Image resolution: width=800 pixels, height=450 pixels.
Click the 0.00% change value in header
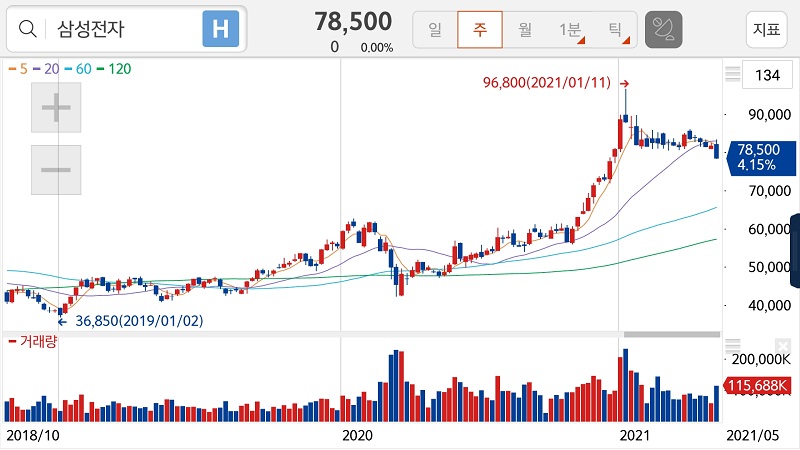pos(377,47)
